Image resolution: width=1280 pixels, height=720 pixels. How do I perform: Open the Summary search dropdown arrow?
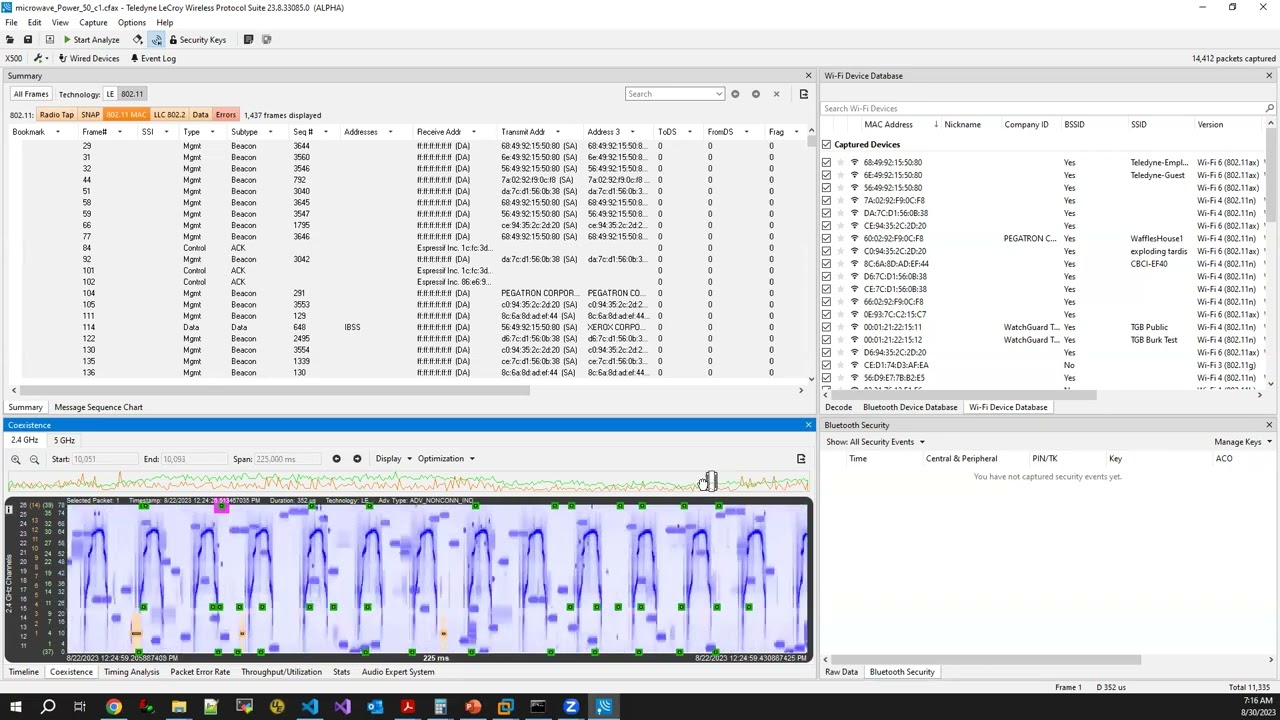click(x=719, y=94)
